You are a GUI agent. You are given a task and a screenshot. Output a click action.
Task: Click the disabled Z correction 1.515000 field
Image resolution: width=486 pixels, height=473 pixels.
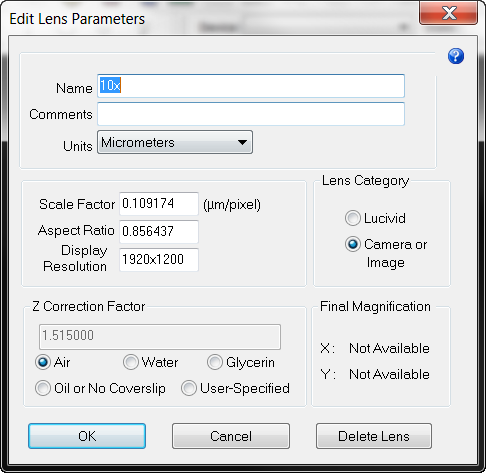pyautogui.click(x=160, y=337)
